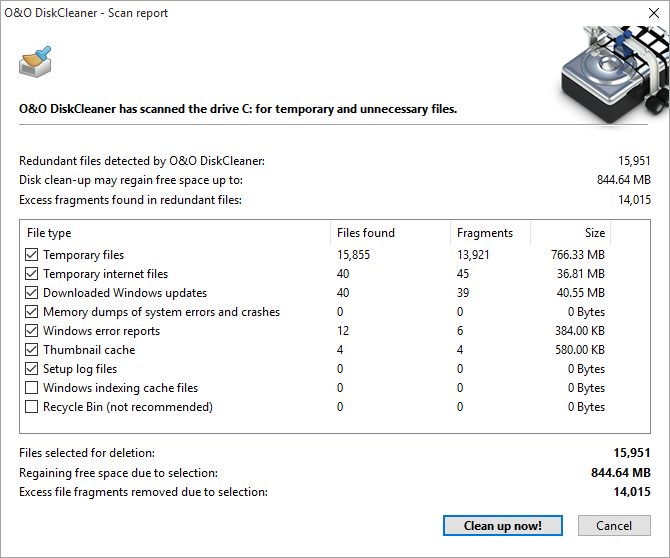
Task: Click the bold scanned drive C: heading
Action: point(238,109)
